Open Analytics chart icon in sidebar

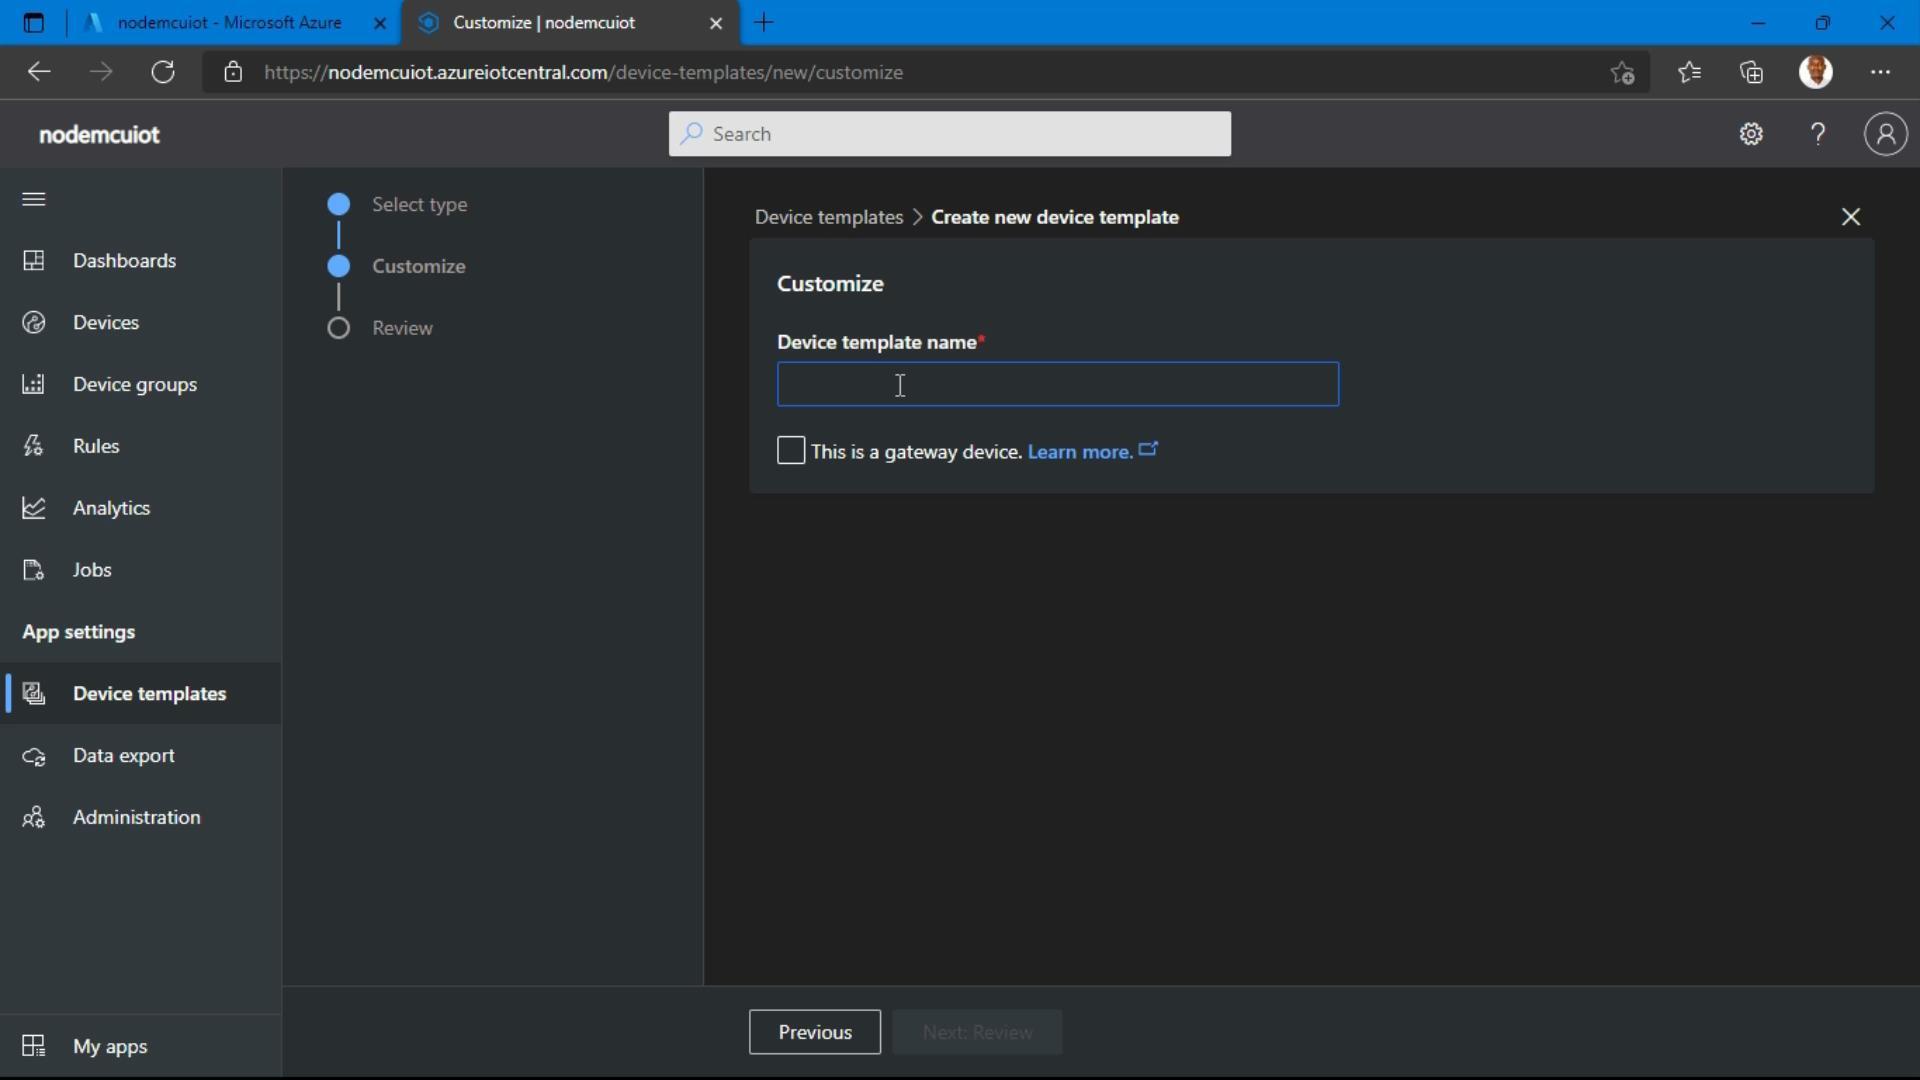[34, 508]
